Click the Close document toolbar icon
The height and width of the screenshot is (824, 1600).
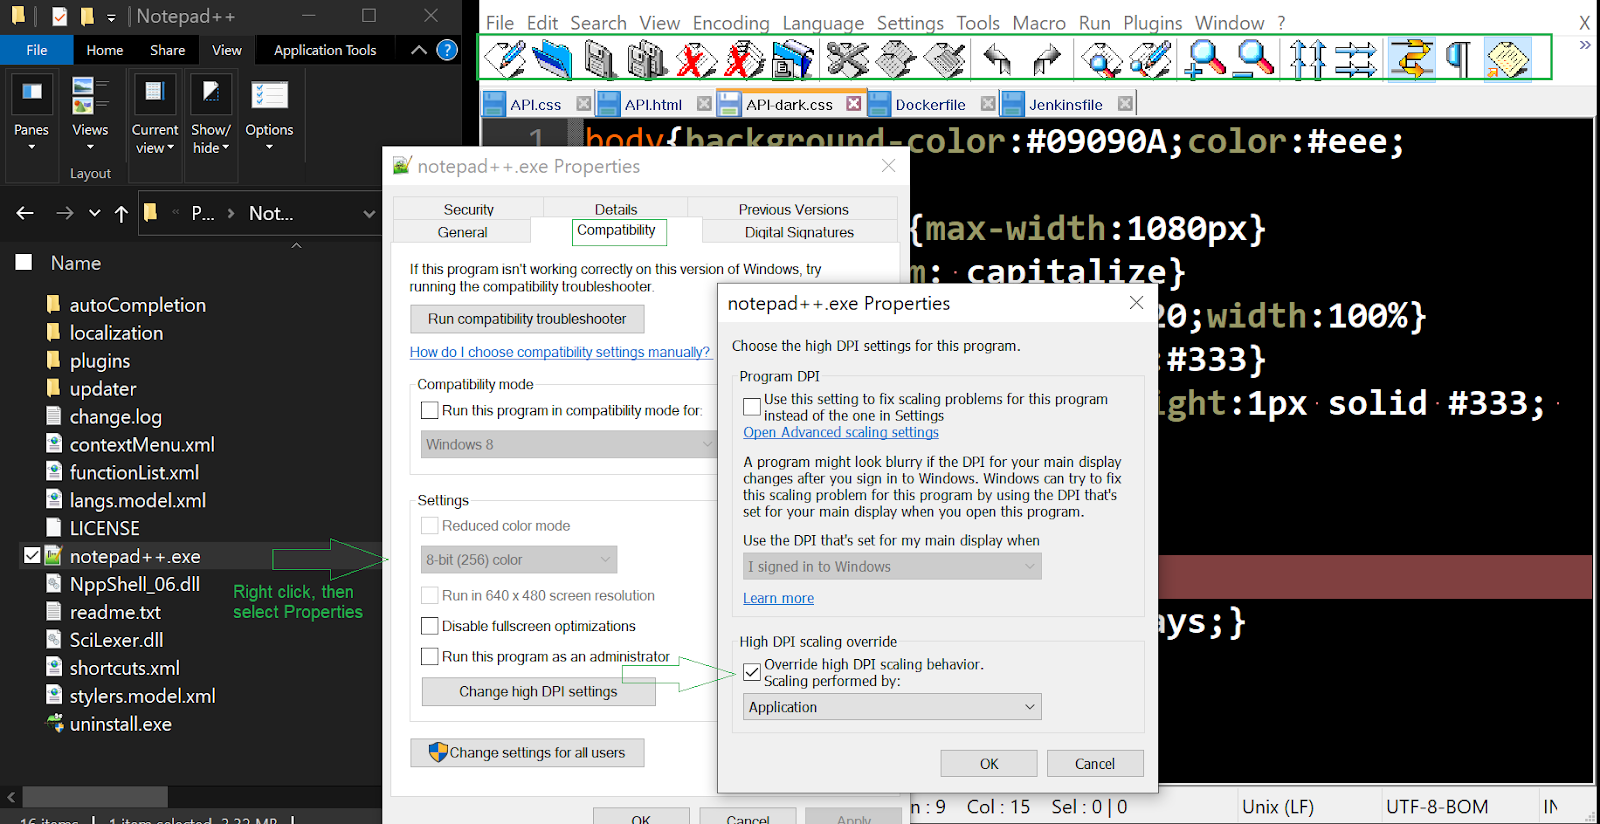[696, 60]
